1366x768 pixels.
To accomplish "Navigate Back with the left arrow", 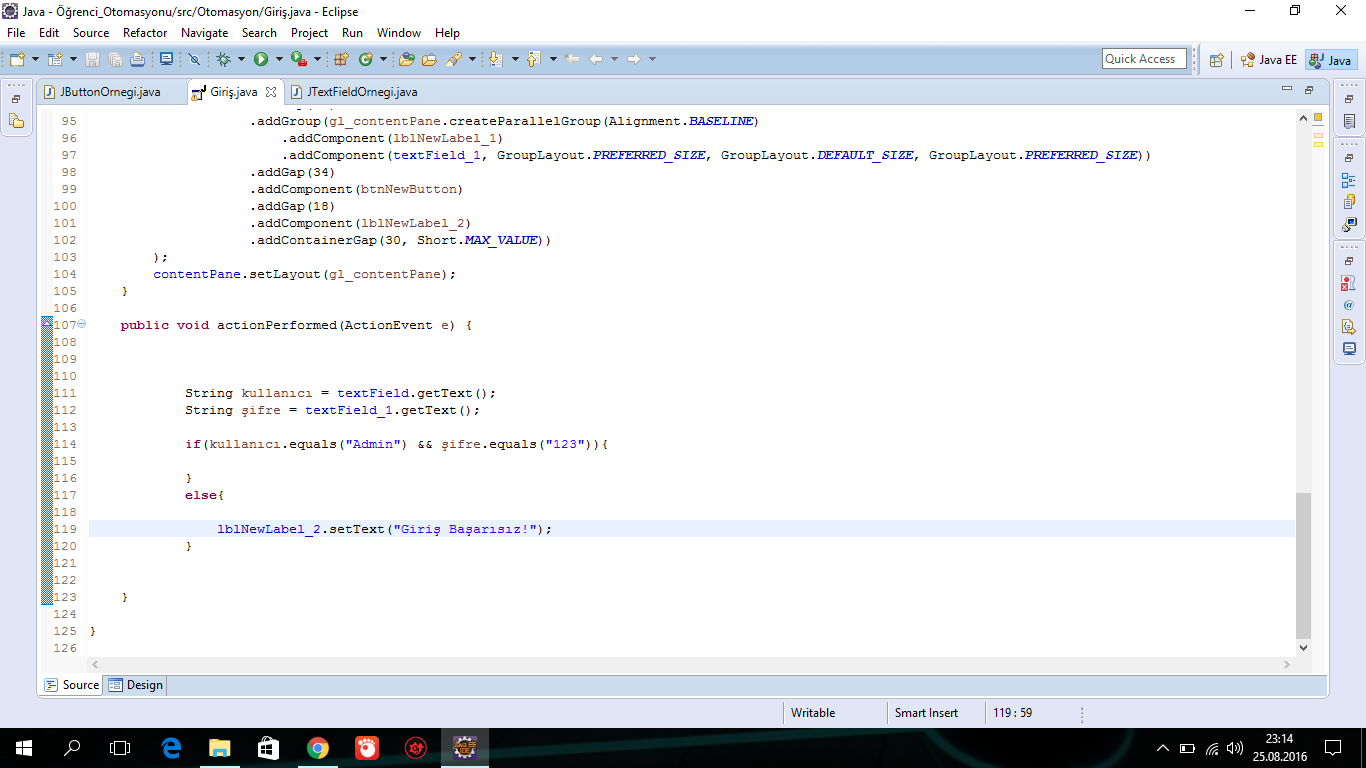I will point(596,59).
